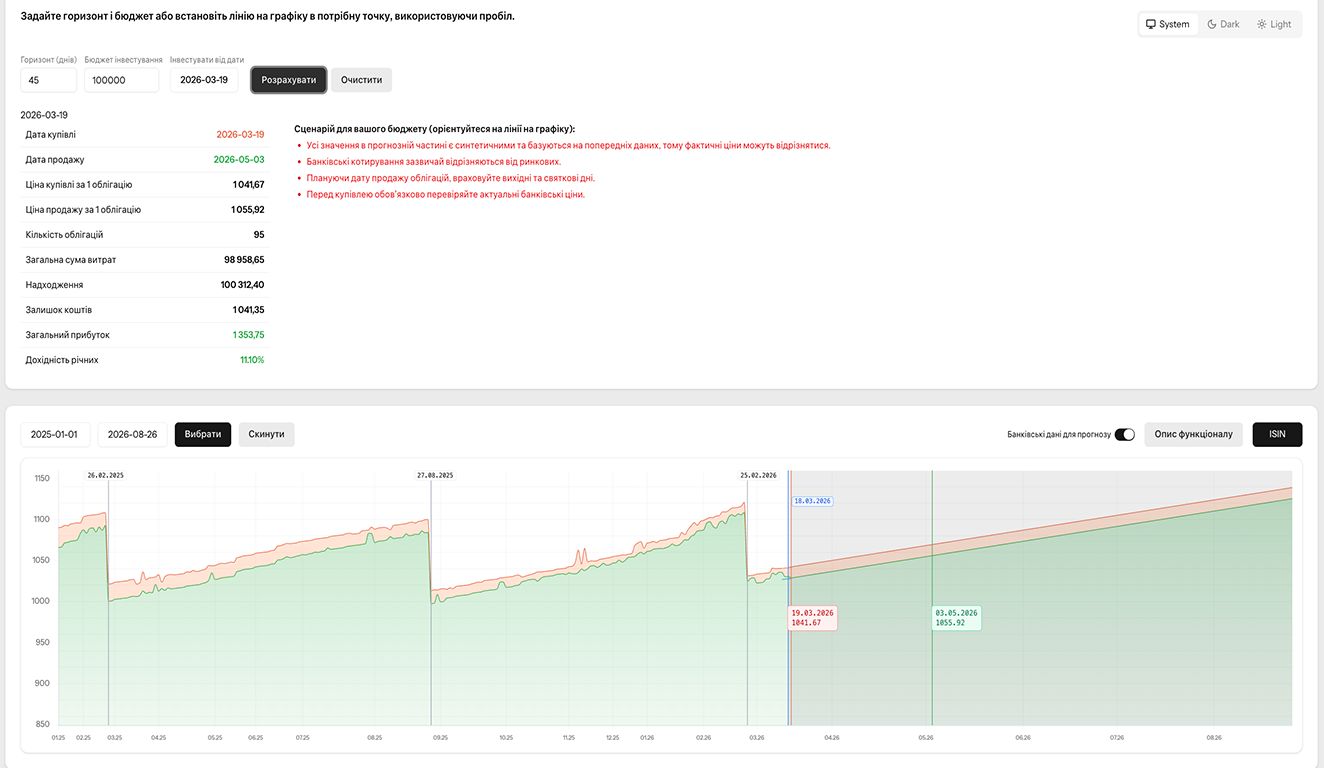Disable Банківські дані для прогнозу toggle

(1123, 434)
